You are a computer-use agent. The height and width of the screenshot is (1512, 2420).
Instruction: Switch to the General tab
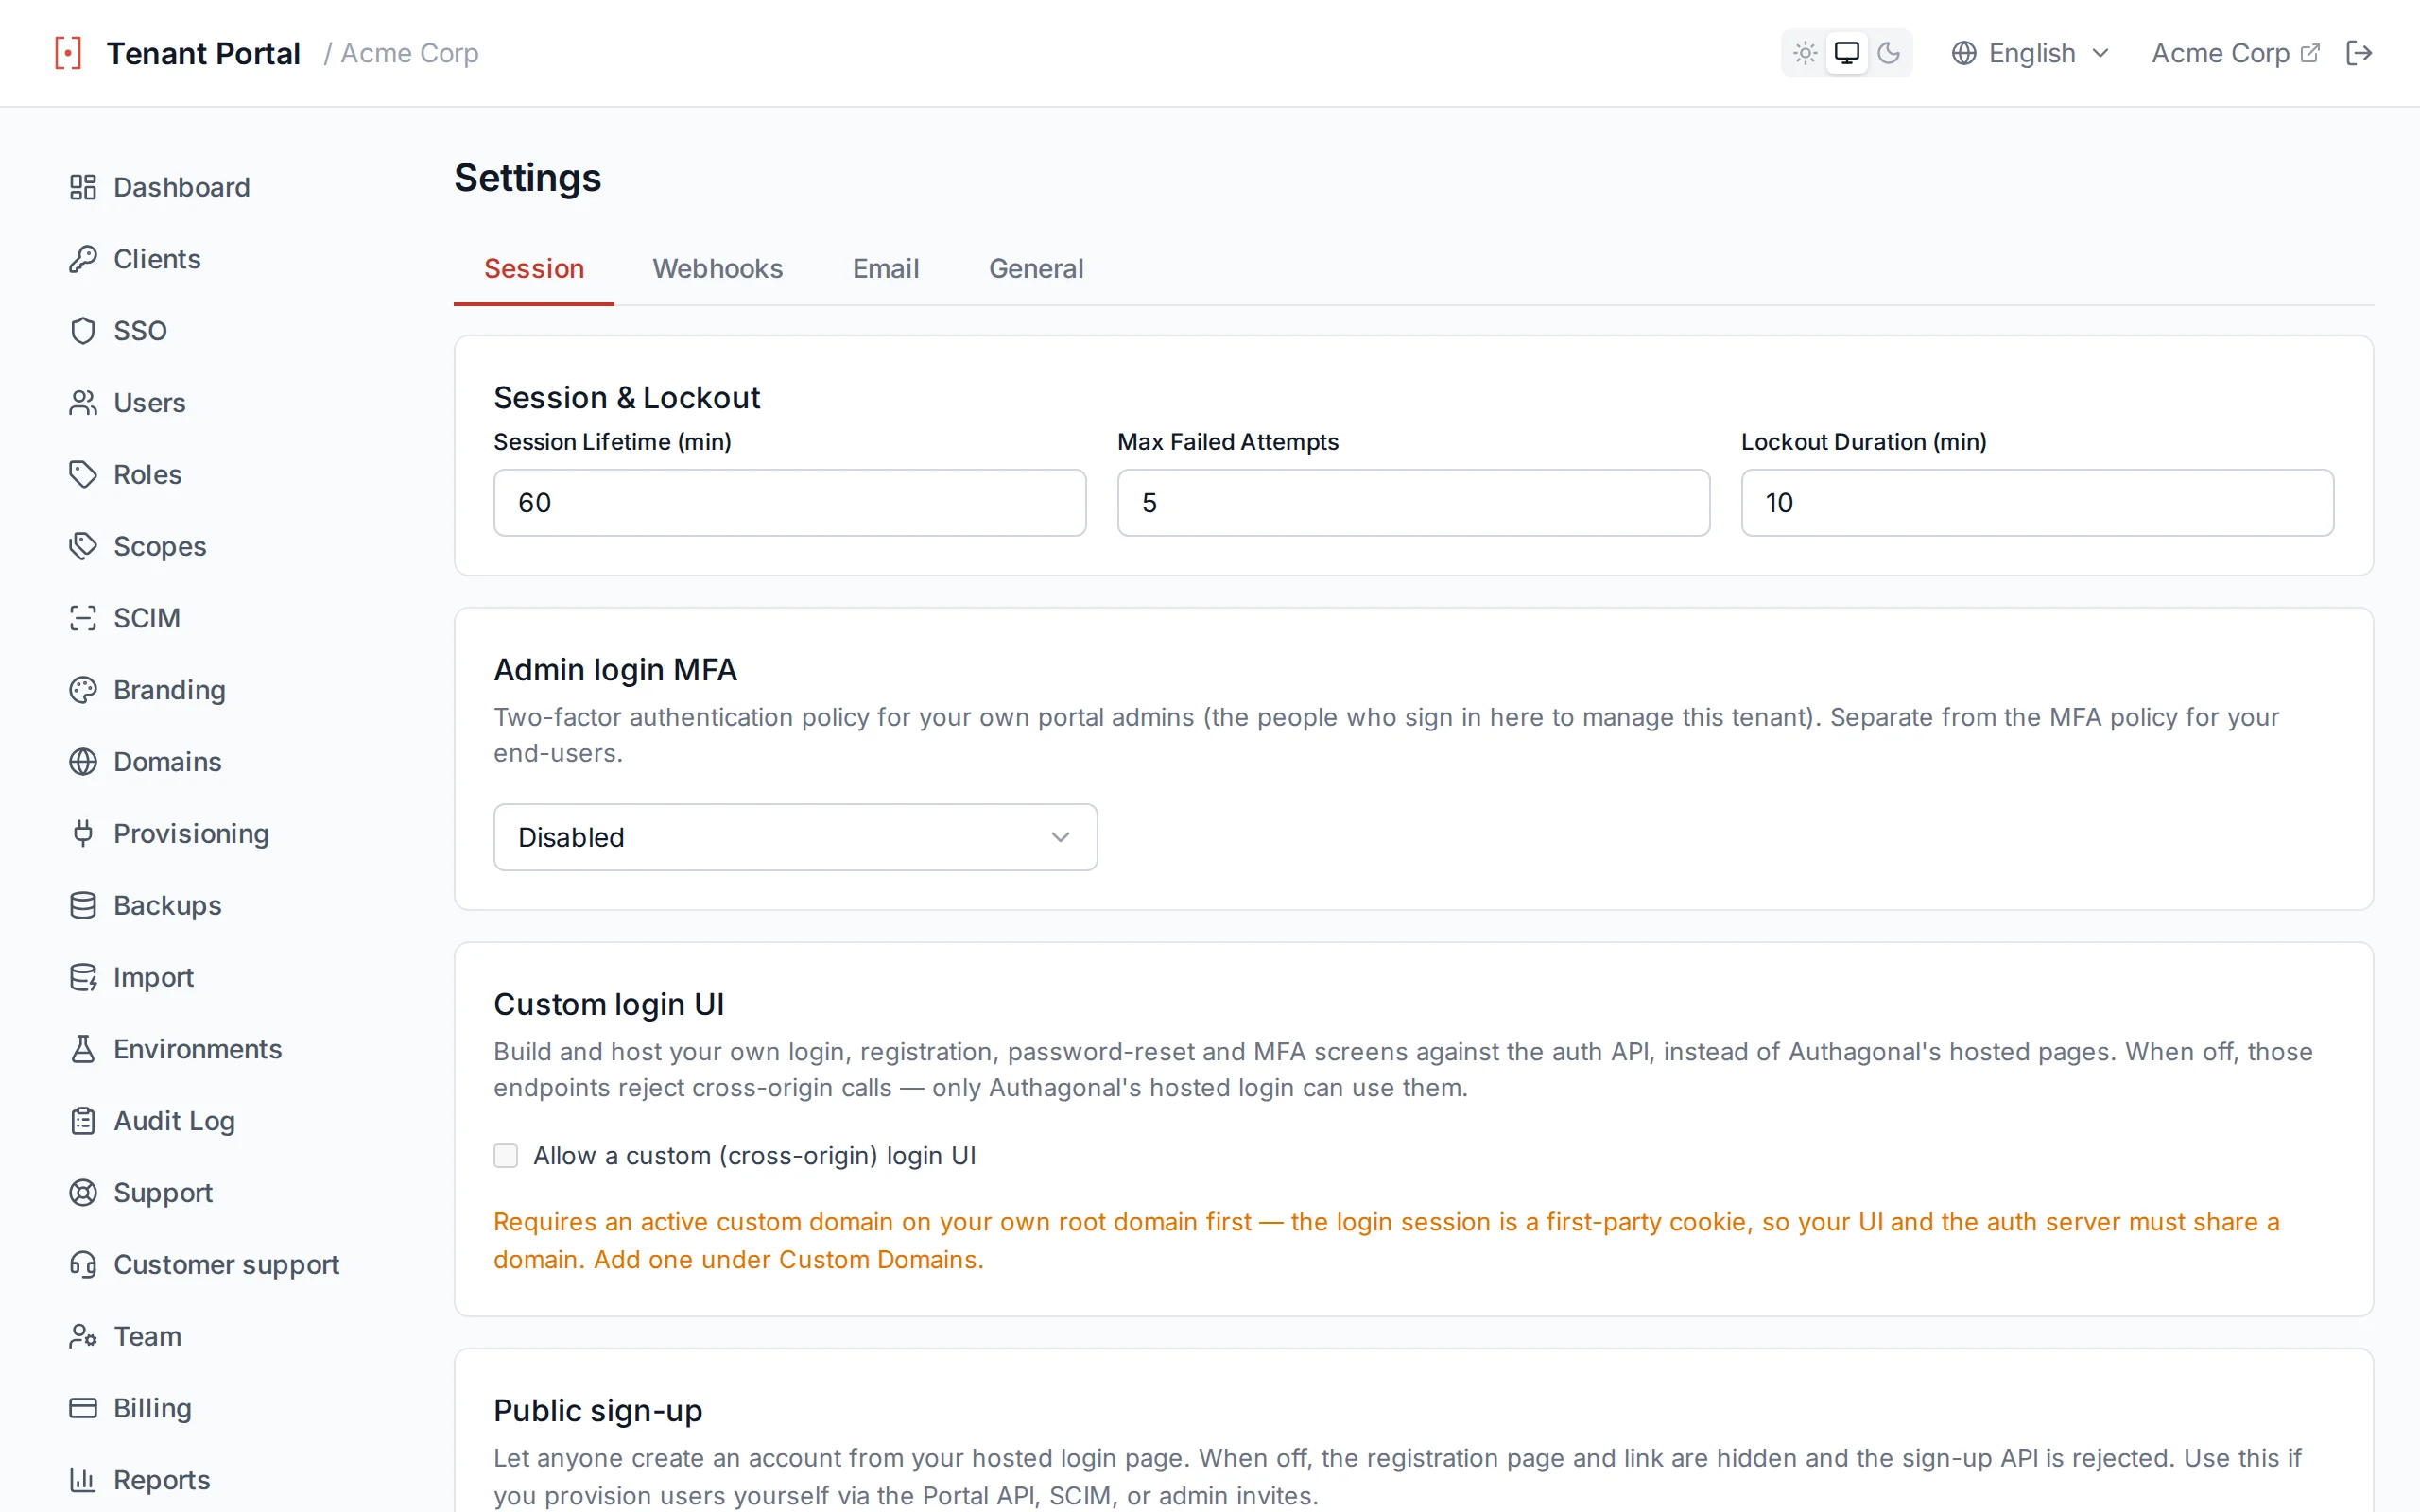point(1036,269)
